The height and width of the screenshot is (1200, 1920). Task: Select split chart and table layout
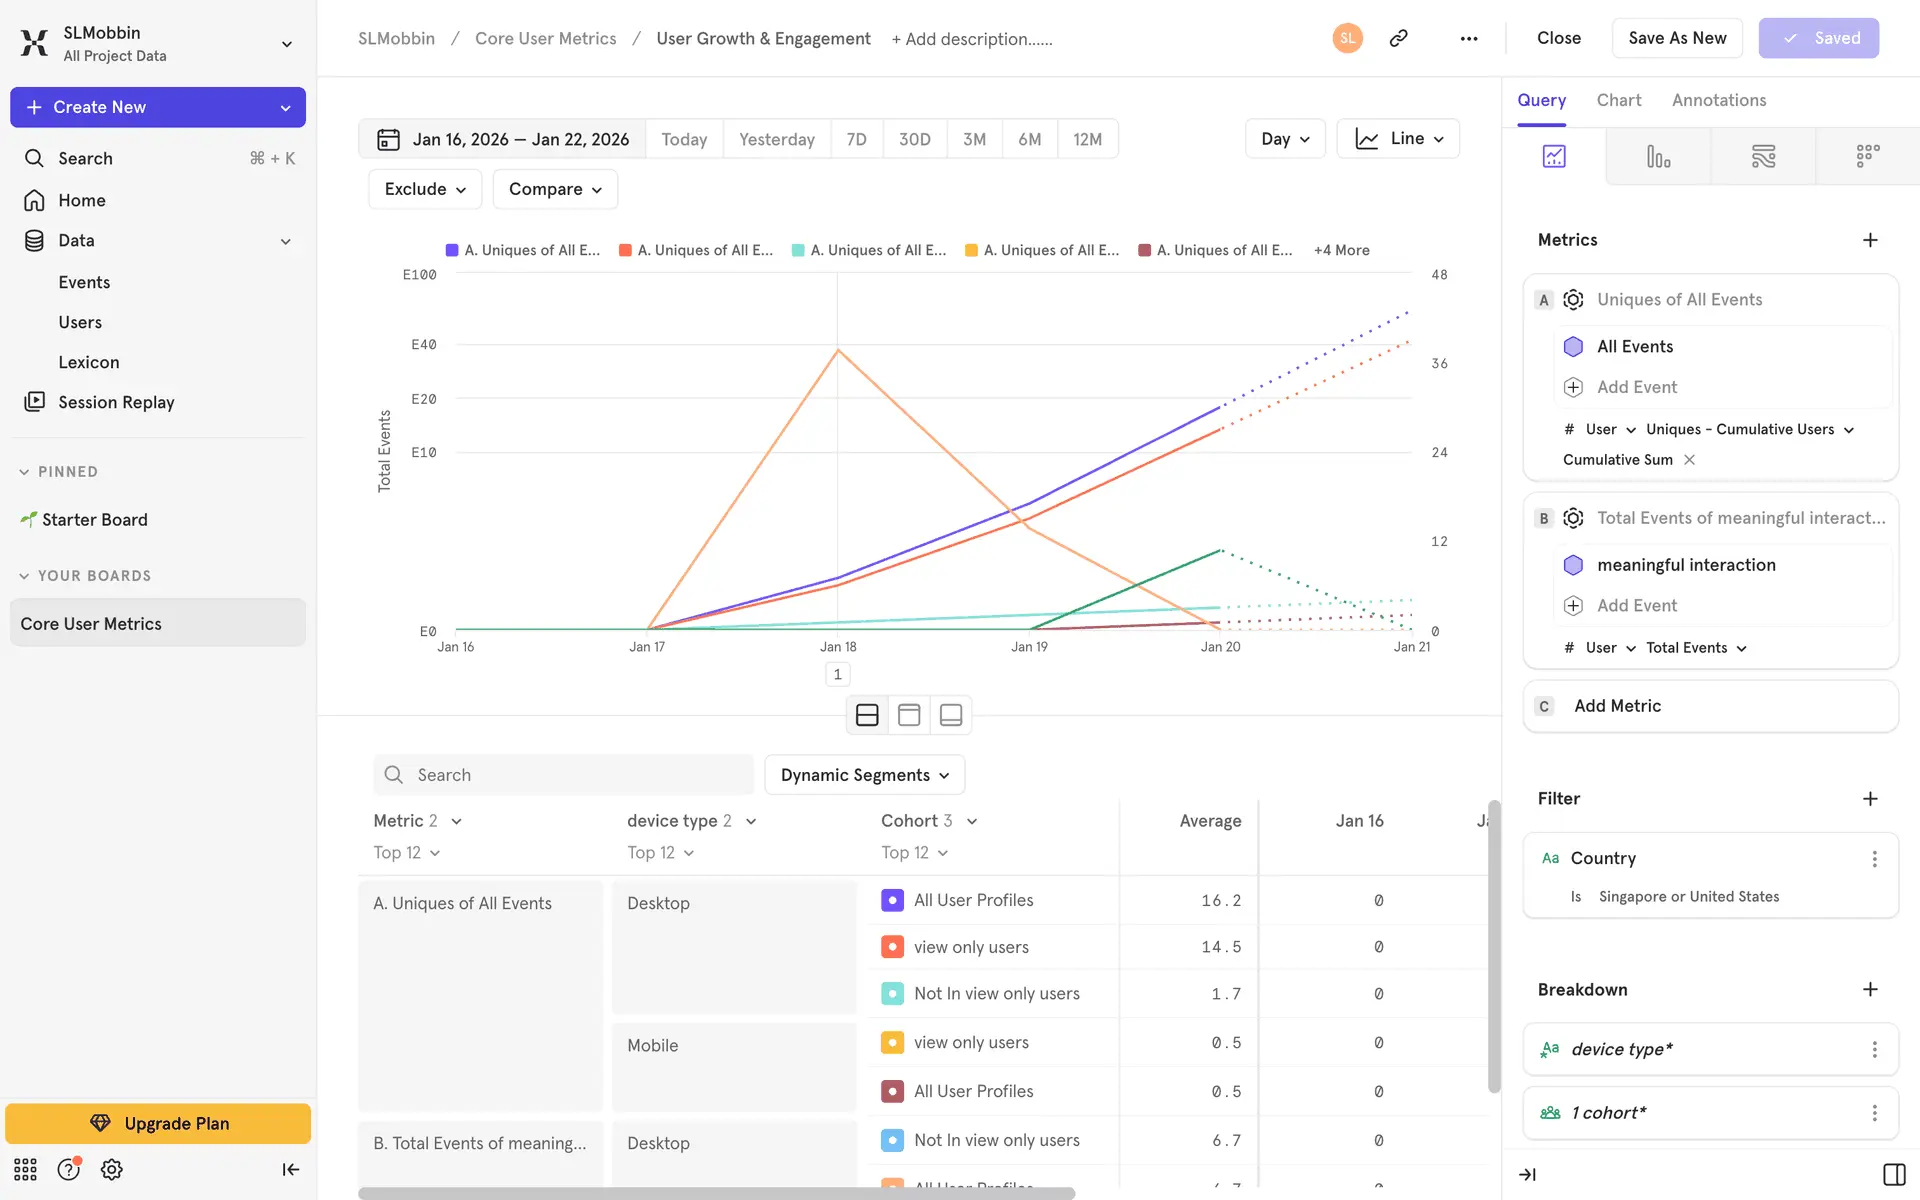pos(867,715)
